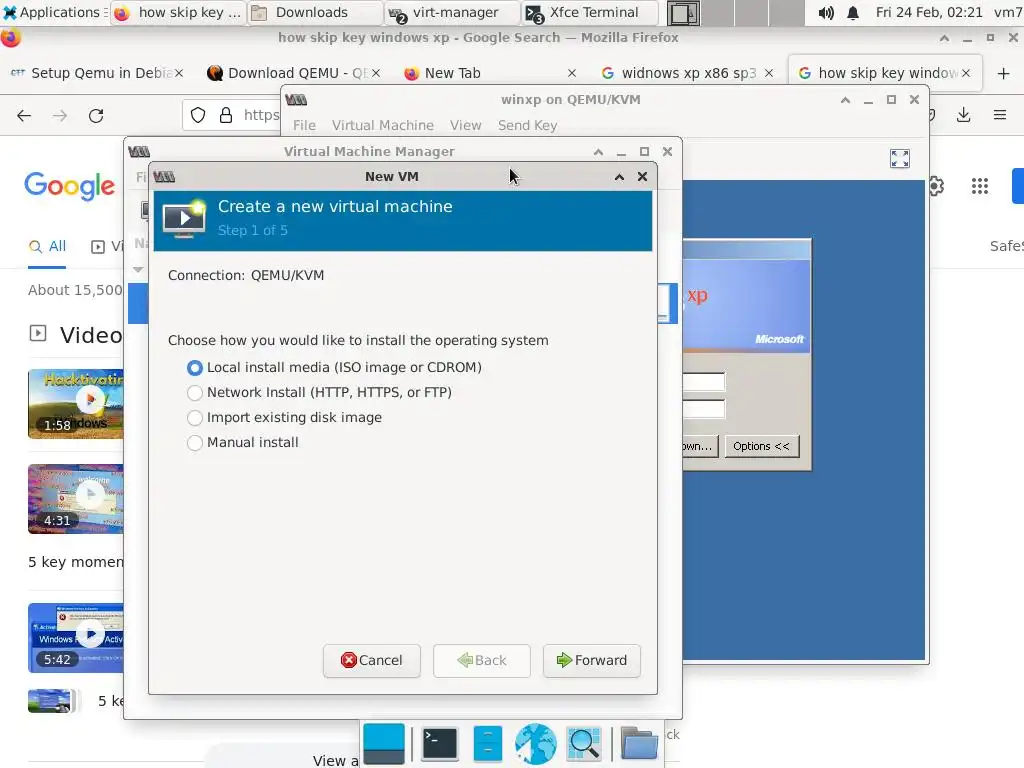Open Firefox downloads icon

tap(963, 116)
